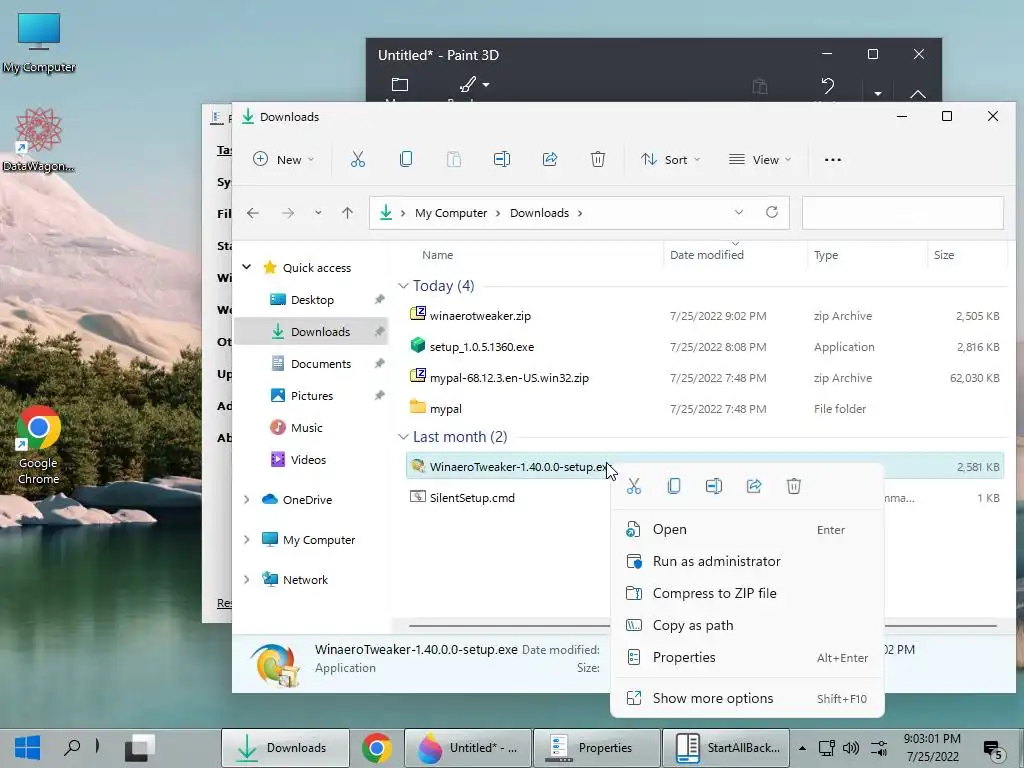
Task: Open Google Chrome desktop shortcut
Action: [39, 446]
